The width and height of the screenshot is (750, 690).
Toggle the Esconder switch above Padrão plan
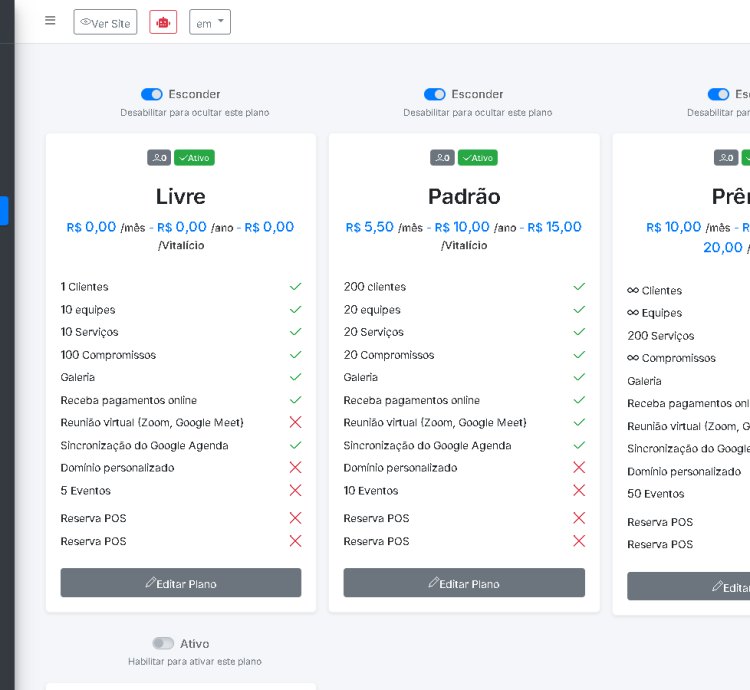click(x=435, y=94)
